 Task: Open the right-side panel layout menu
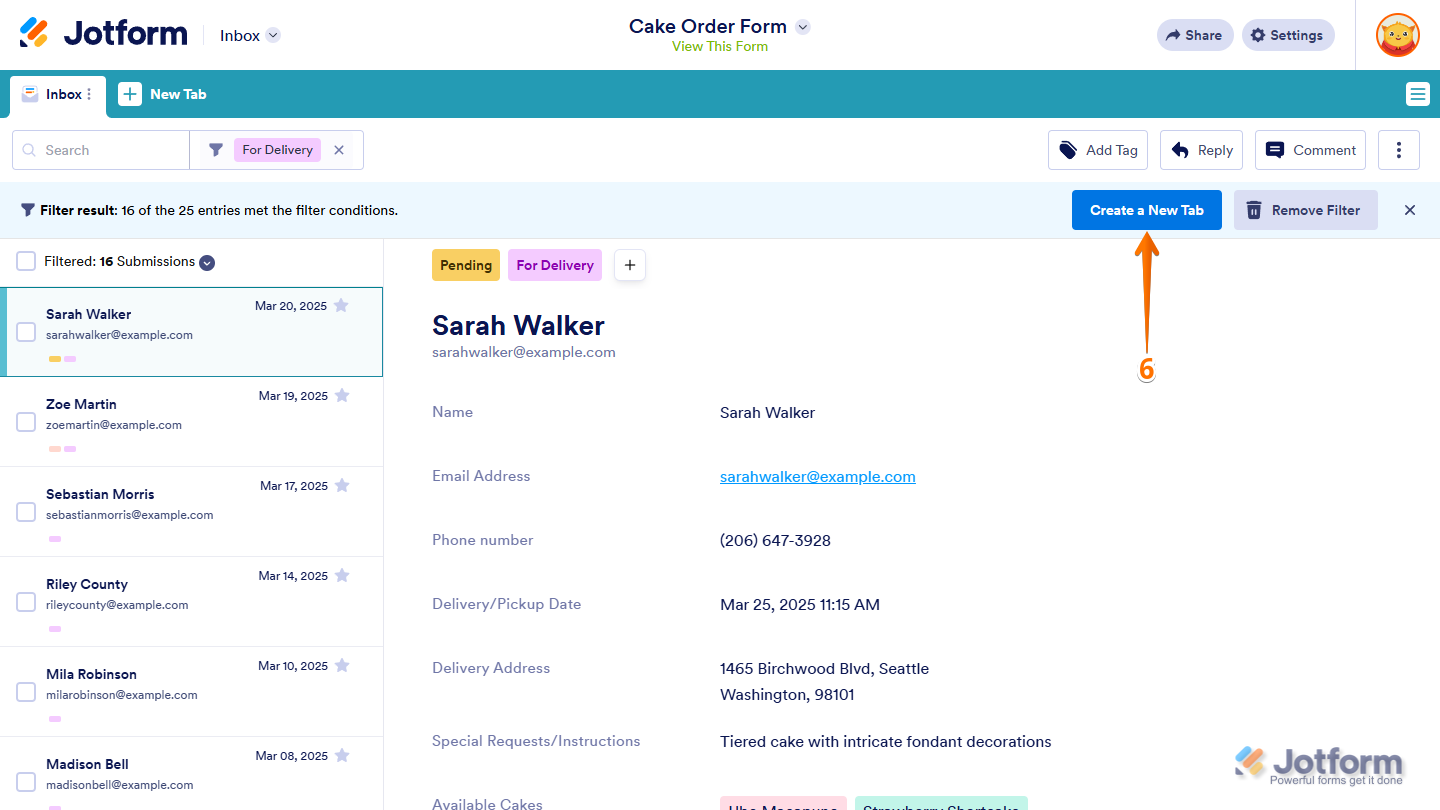pyautogui.click(x=1417, y=94)
